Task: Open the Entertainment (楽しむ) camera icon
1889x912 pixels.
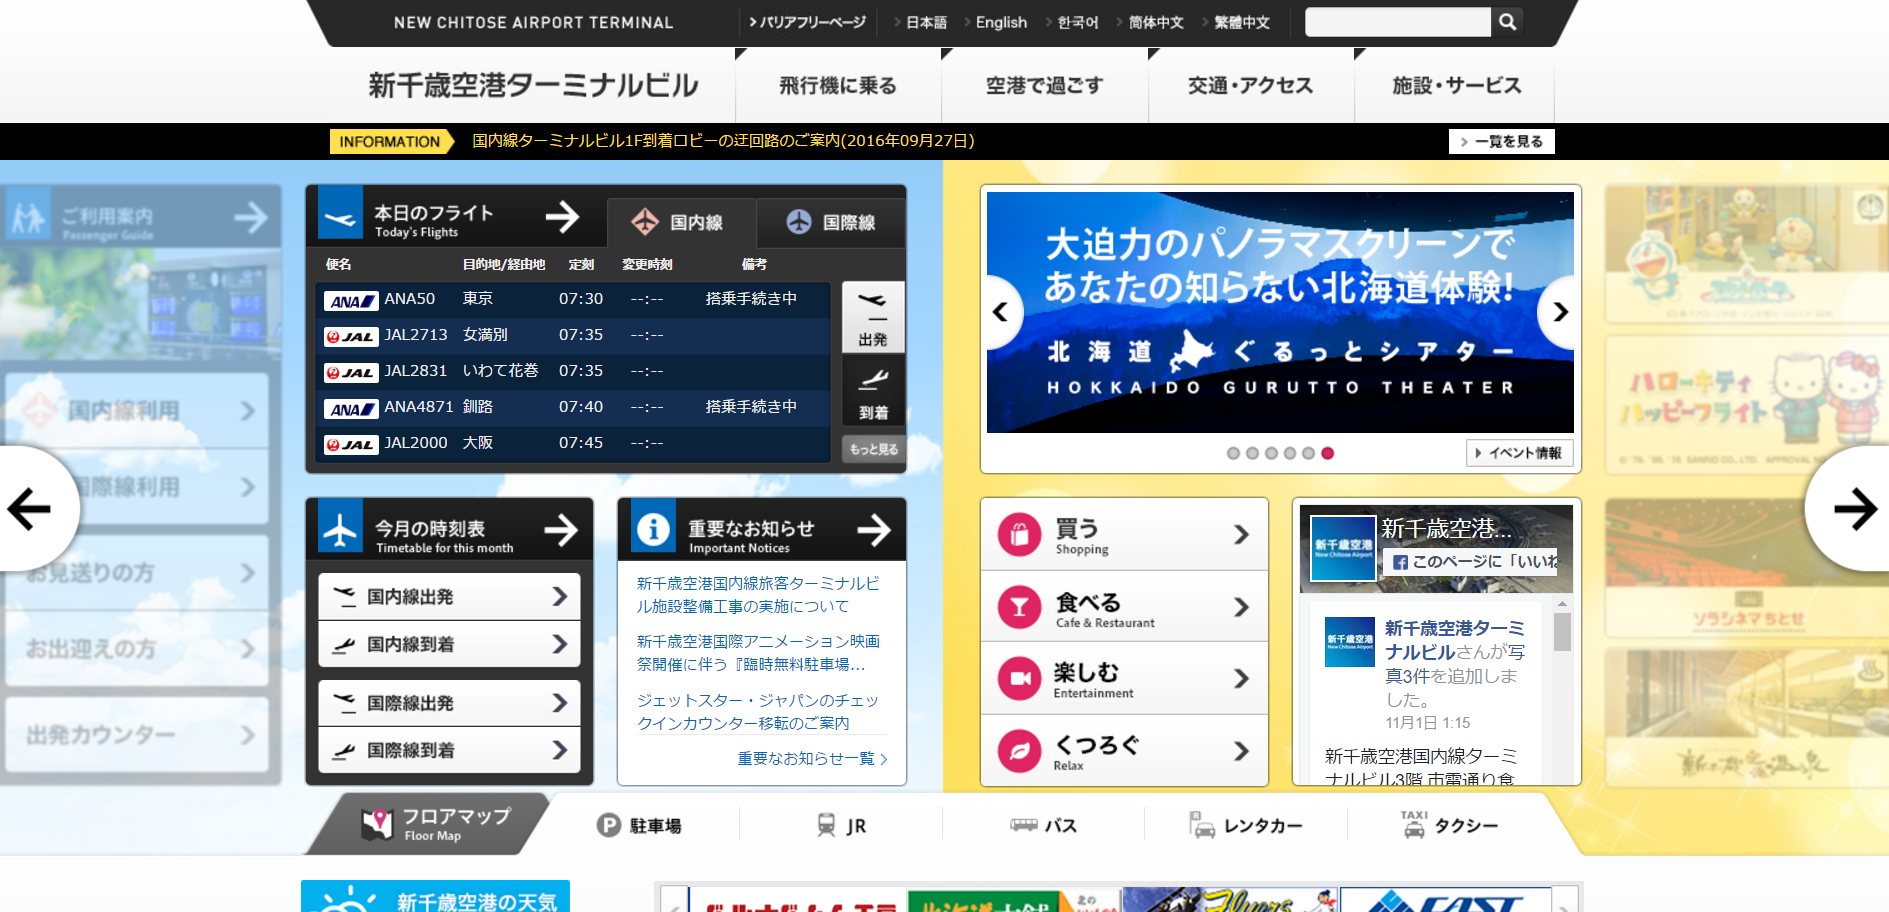Action: [1019, 679]
